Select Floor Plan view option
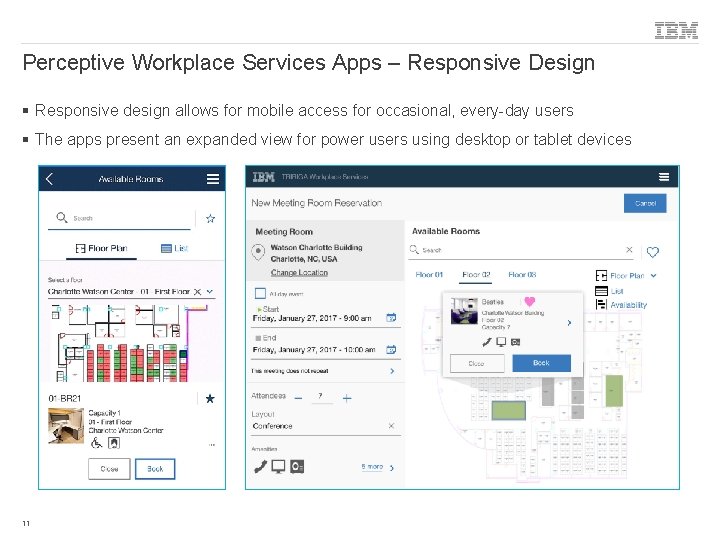Screen dimensions: 720x540 coord(620,276)
